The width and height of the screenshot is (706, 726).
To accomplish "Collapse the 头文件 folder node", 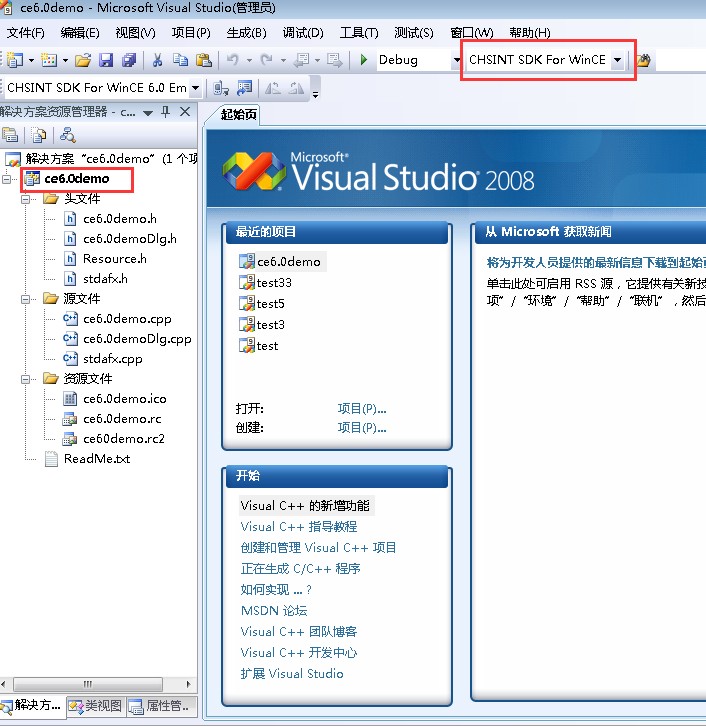I will tap(25, 199).
